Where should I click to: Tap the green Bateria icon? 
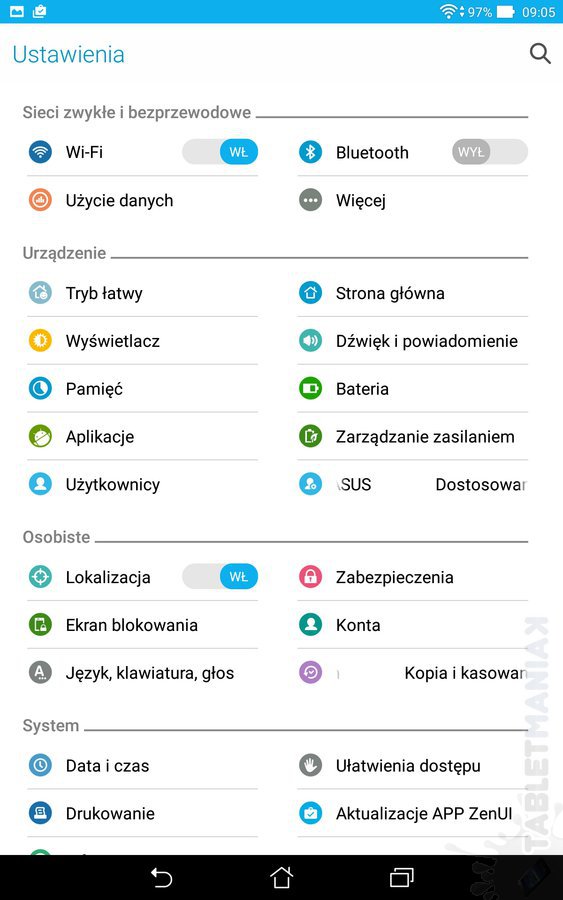coord(310,389)
